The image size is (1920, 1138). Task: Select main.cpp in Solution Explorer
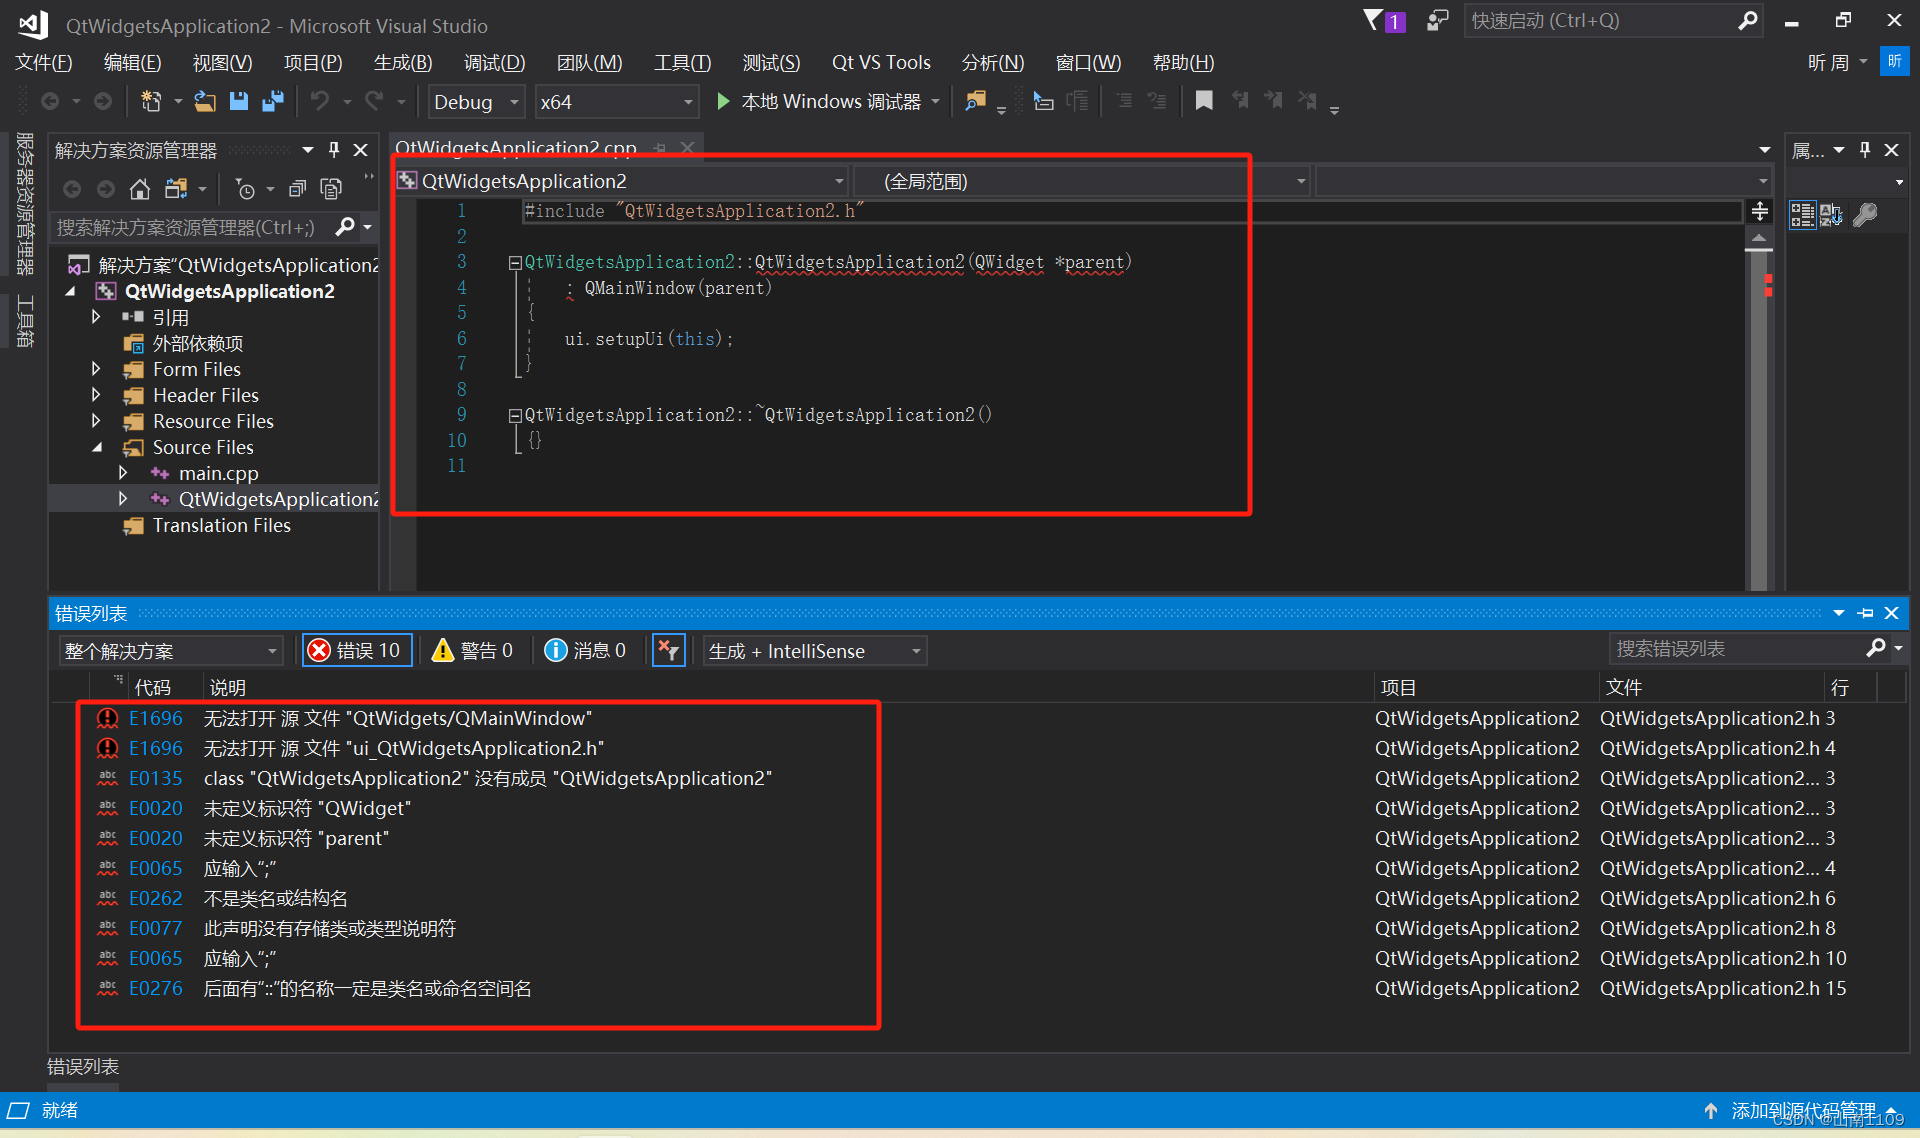point(218,473)
